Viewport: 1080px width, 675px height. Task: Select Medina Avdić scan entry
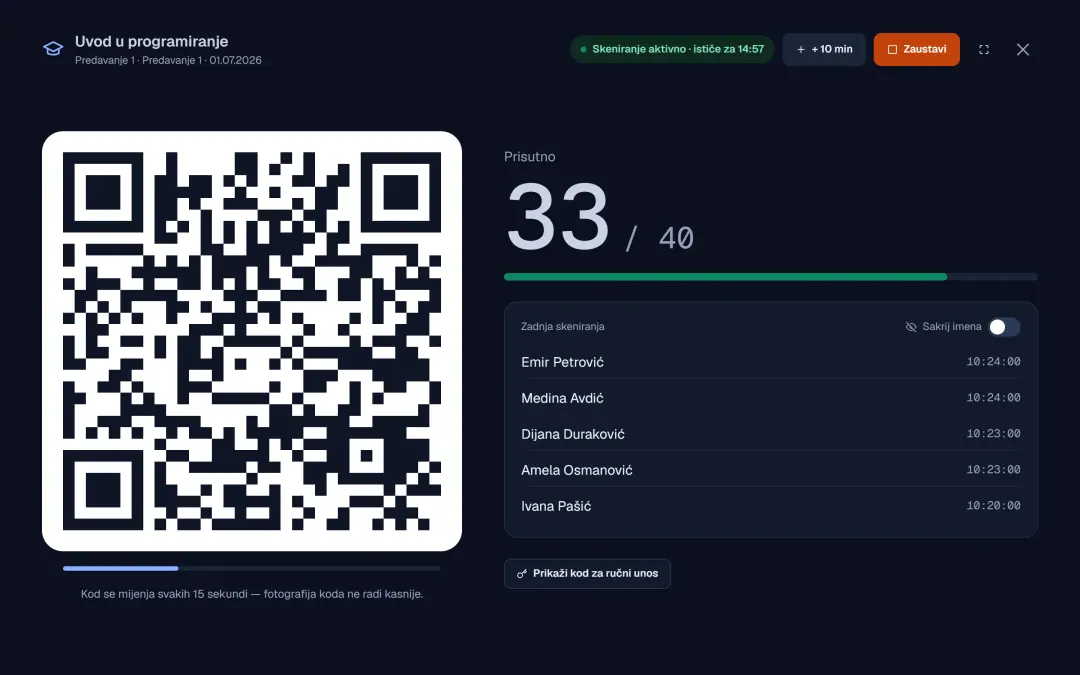771,397
